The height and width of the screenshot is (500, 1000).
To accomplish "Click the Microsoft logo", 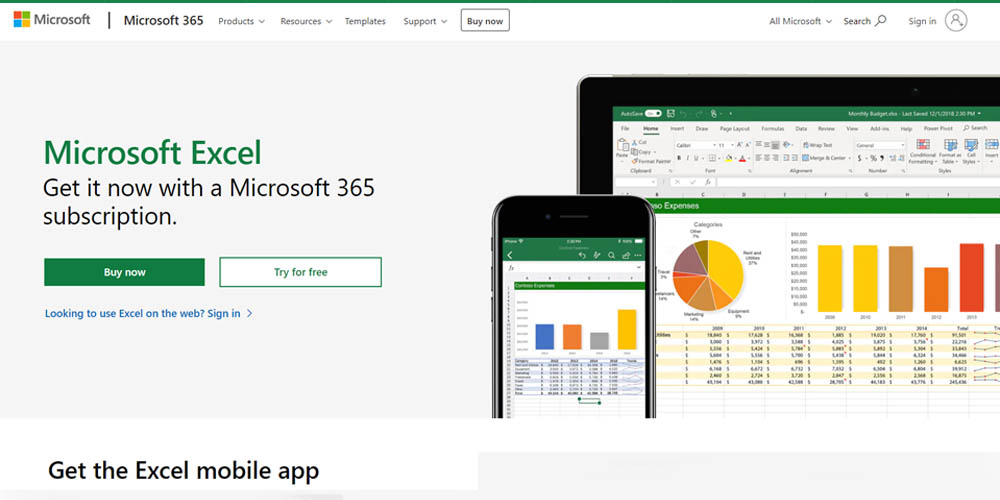I will pos(52,19).
